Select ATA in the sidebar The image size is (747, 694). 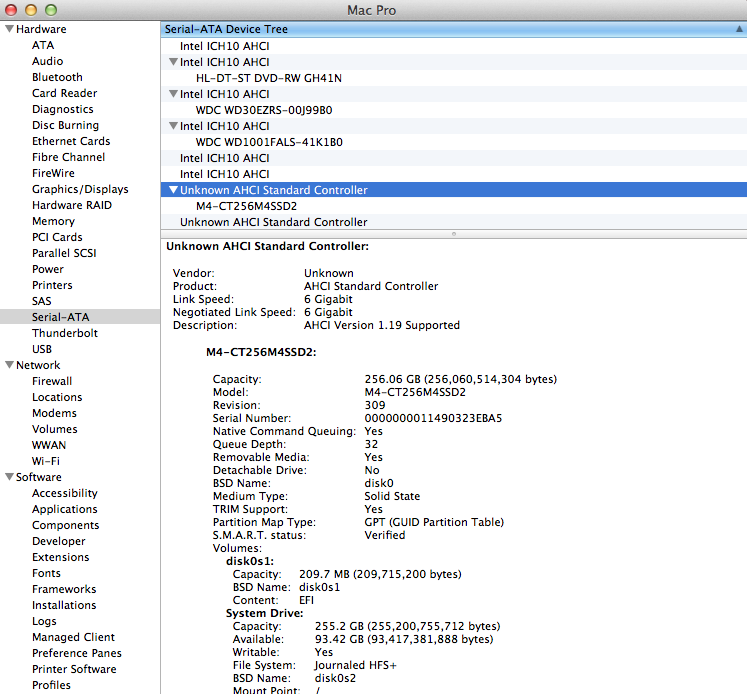pos(43,45)
